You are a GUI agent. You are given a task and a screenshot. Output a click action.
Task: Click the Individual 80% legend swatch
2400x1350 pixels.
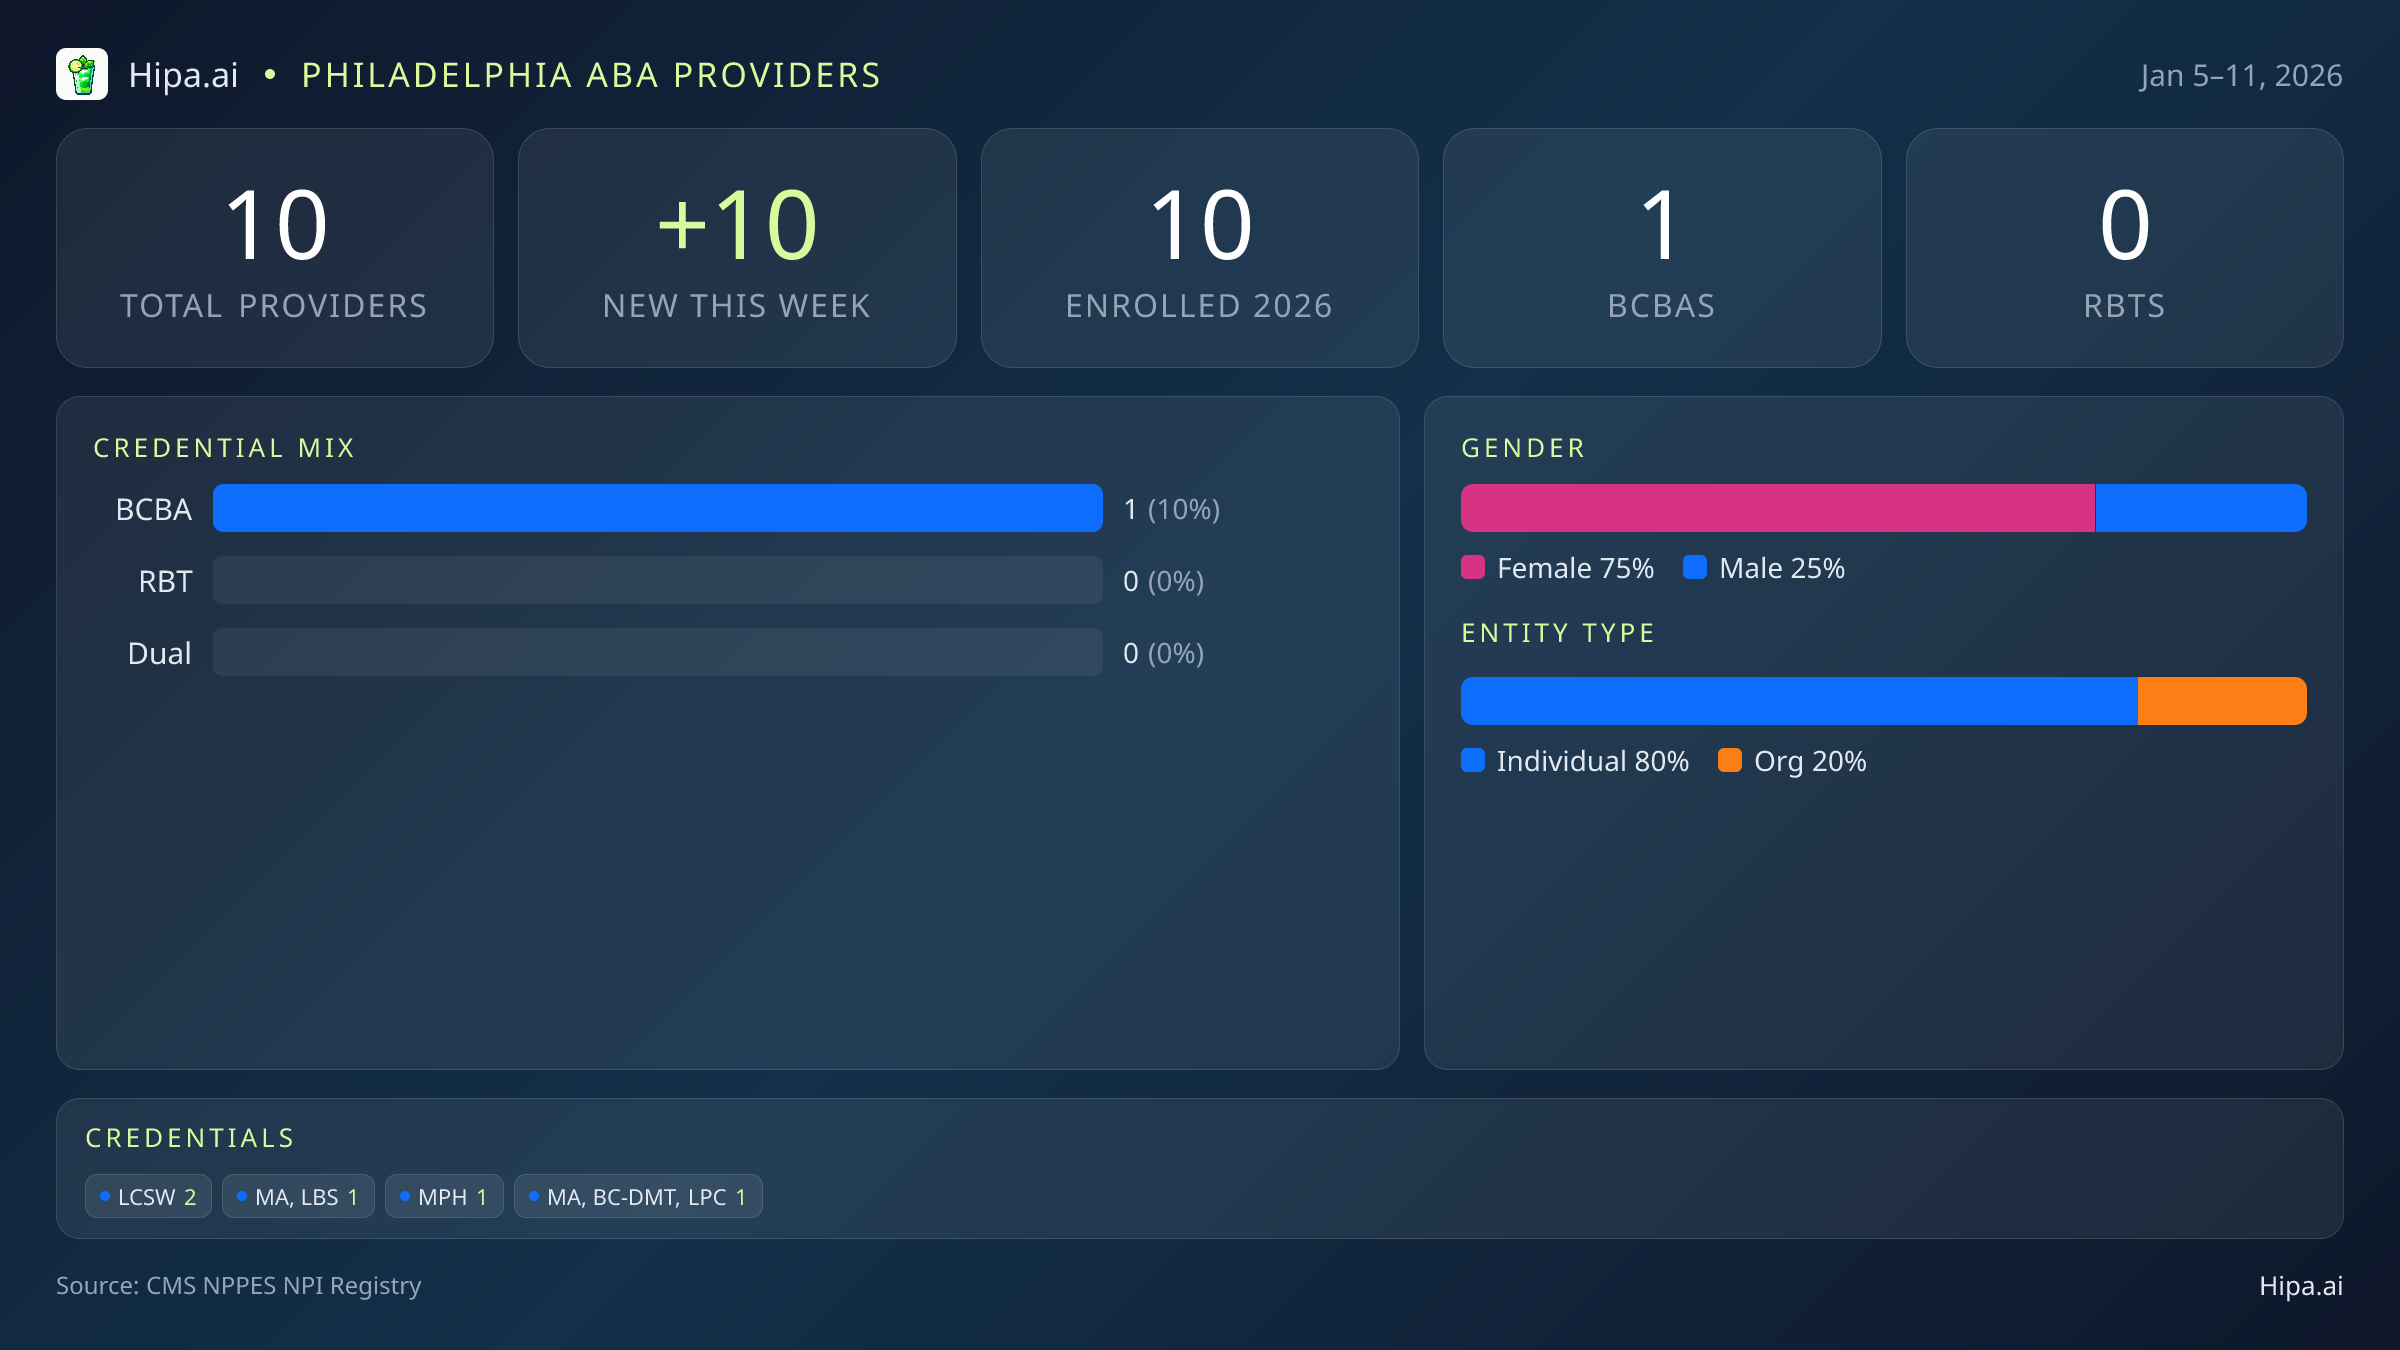point(1472,761)
